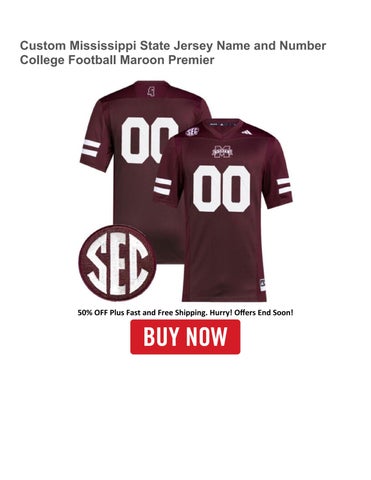Viewport: 371px width, 480px height.
Task: Click the 00 number on front jersey
Action: 221,189
